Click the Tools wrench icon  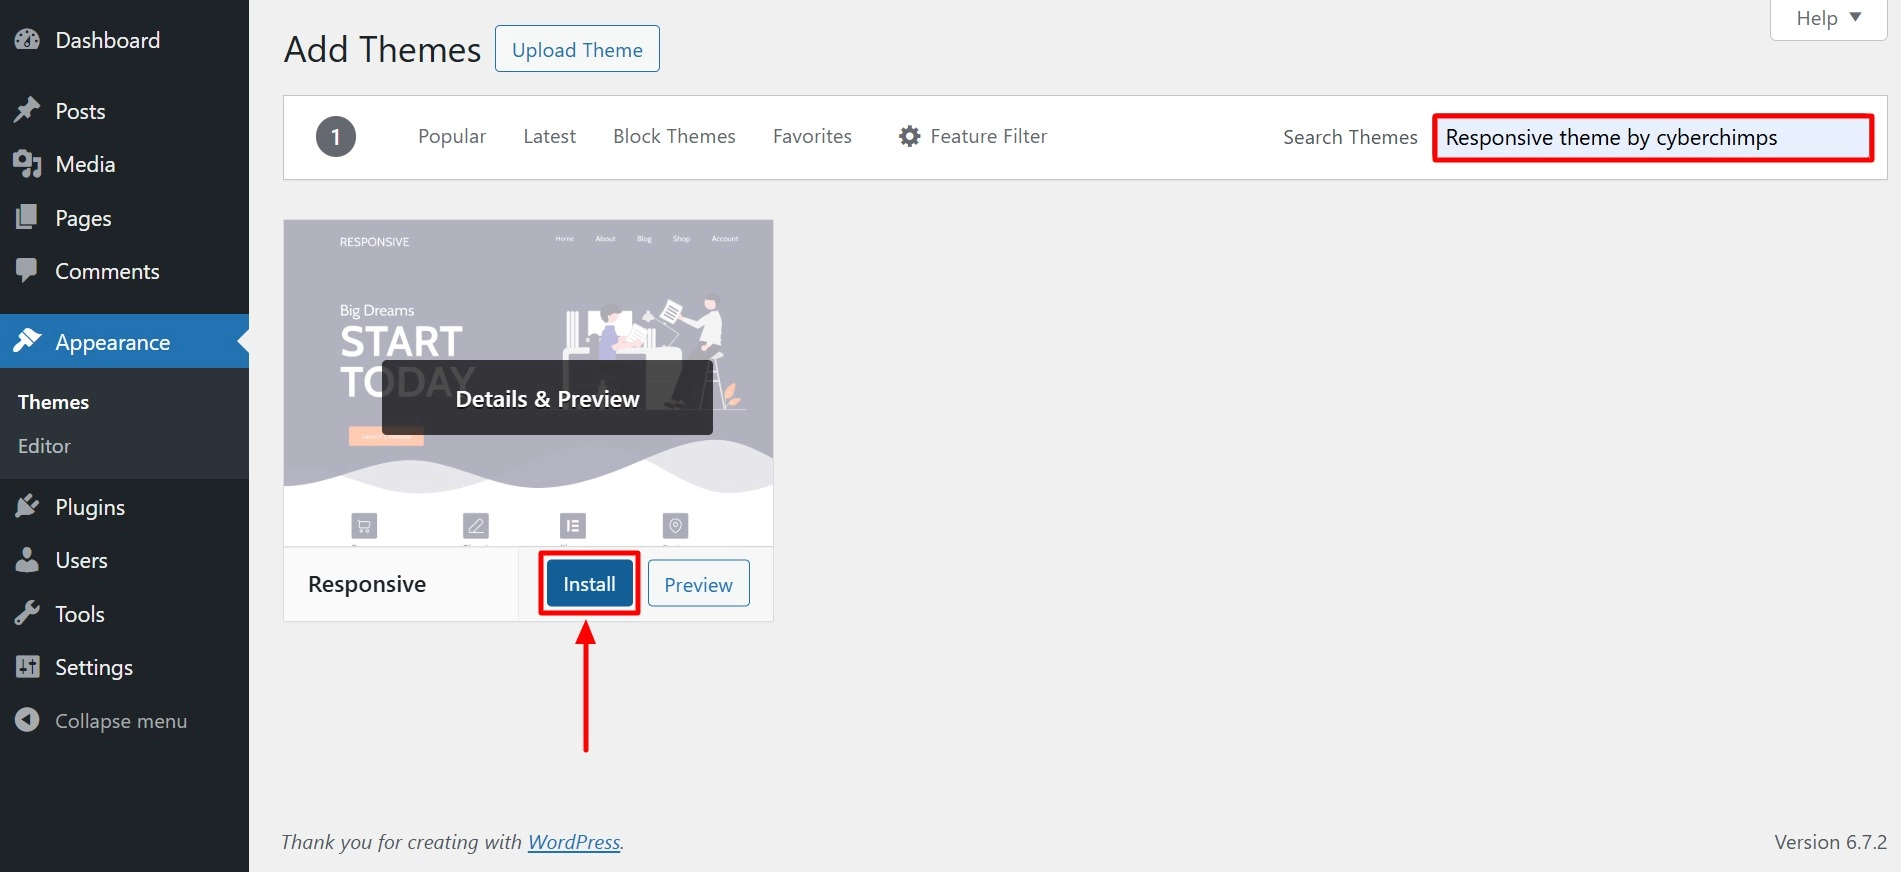tap(27, 613)
